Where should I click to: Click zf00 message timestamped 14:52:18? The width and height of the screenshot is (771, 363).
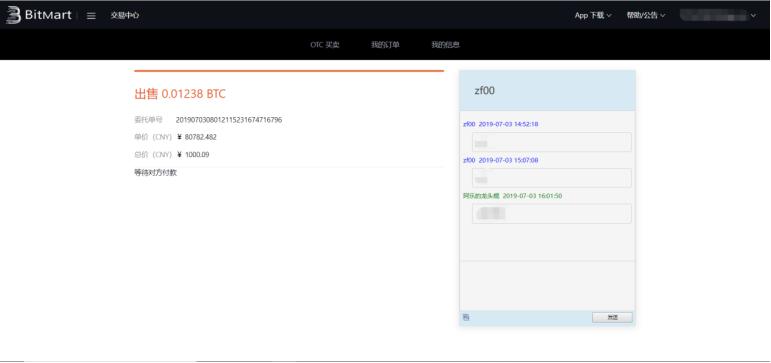501,124
